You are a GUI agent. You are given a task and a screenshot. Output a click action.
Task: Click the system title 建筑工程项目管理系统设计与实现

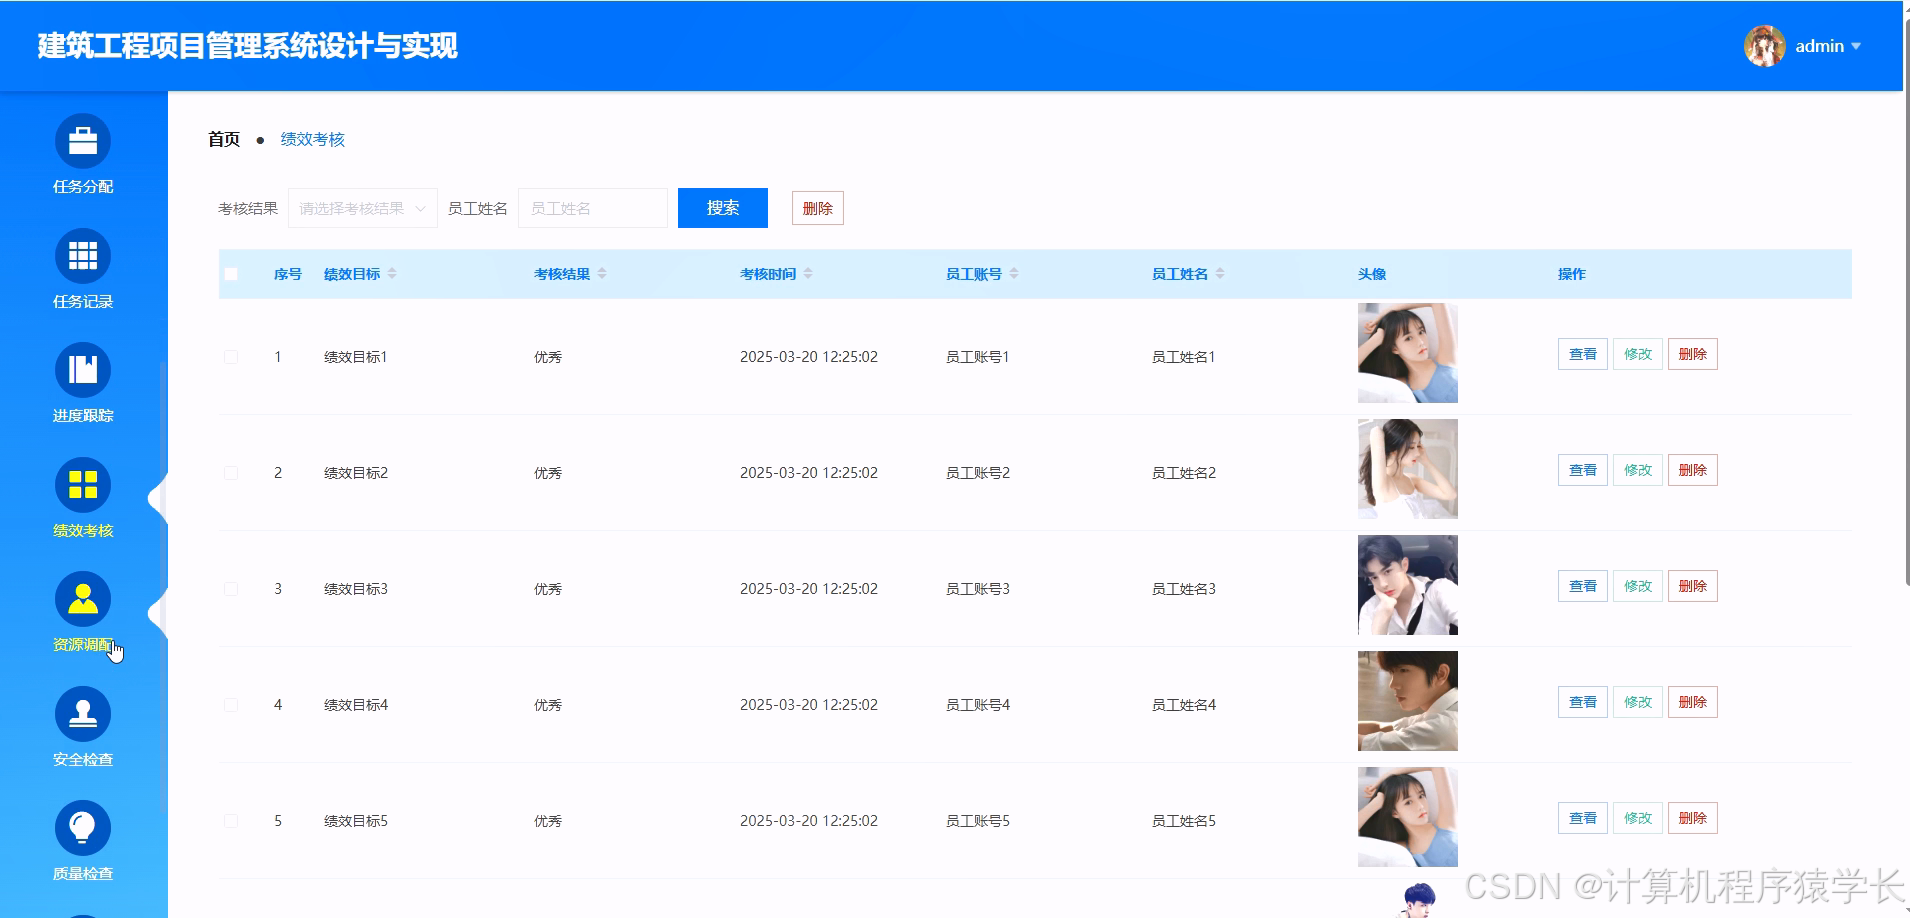coord(248,46)
